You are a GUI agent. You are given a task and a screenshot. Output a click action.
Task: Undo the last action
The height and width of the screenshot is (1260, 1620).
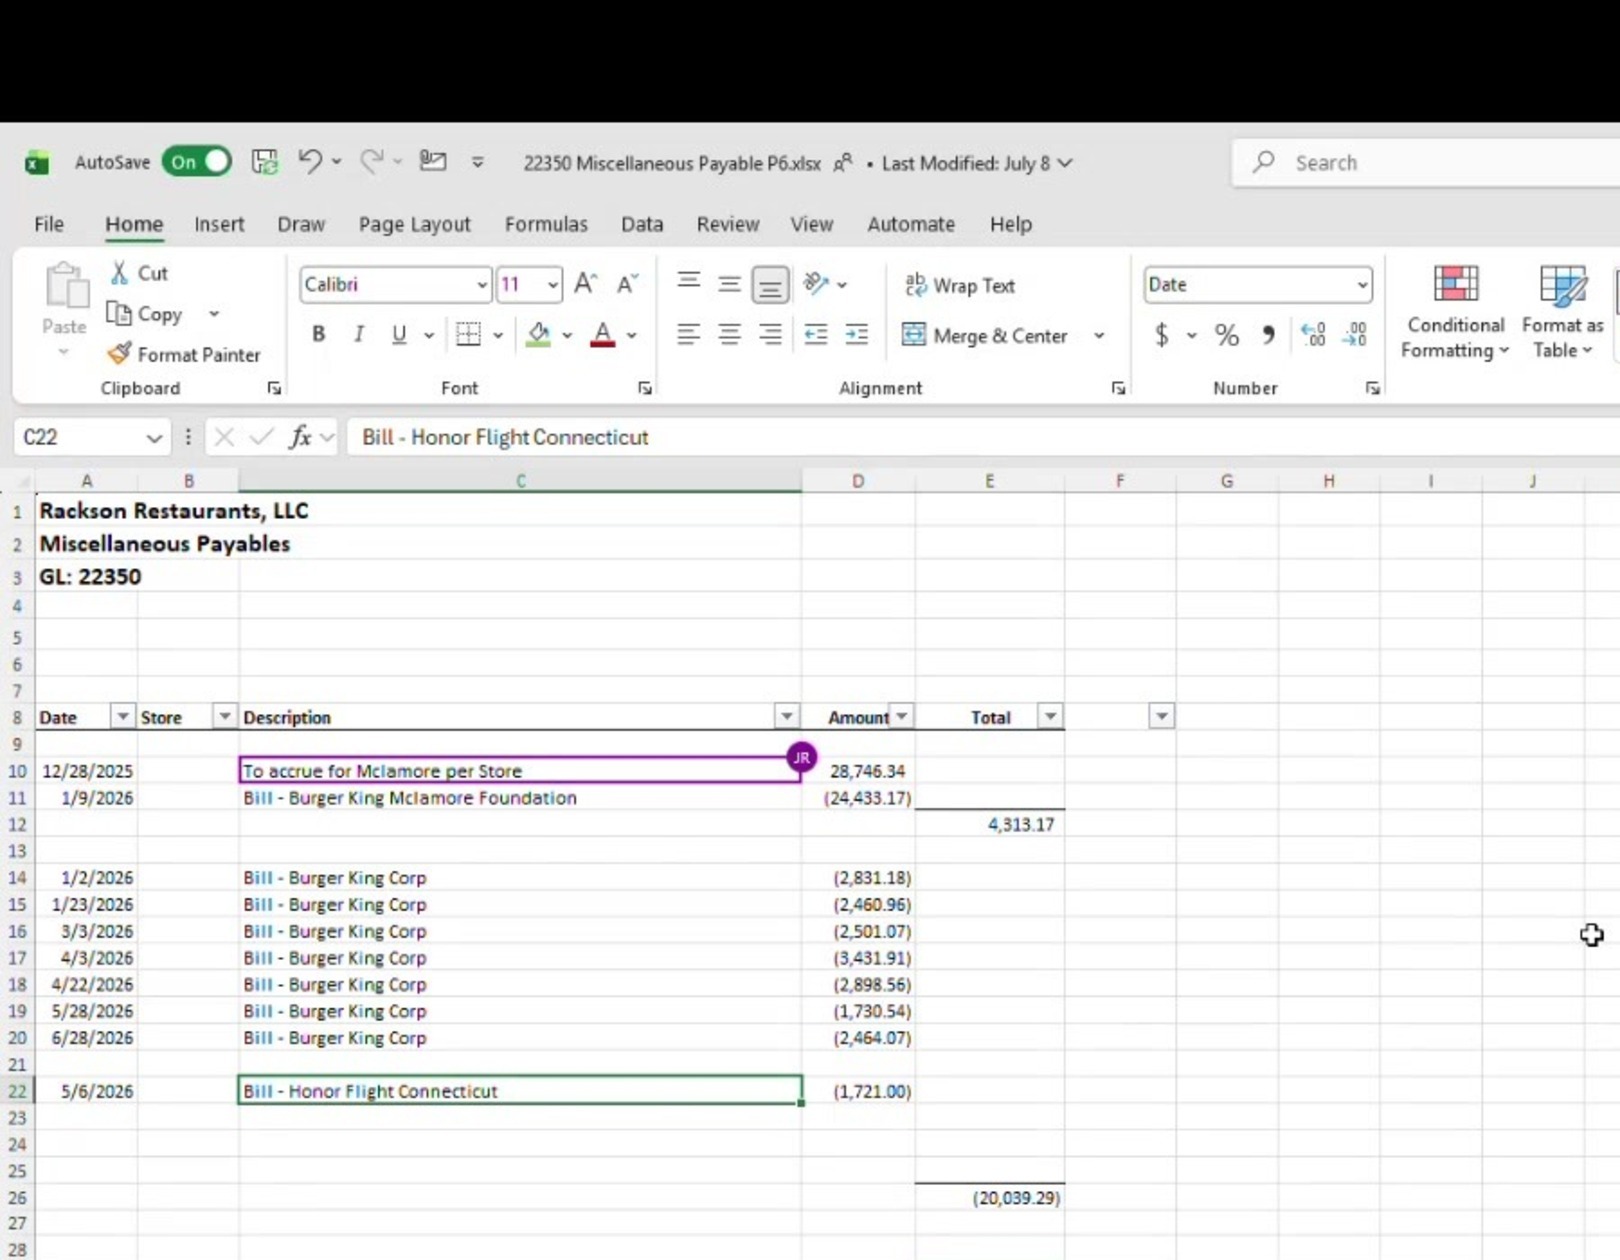tap(310, 161)
